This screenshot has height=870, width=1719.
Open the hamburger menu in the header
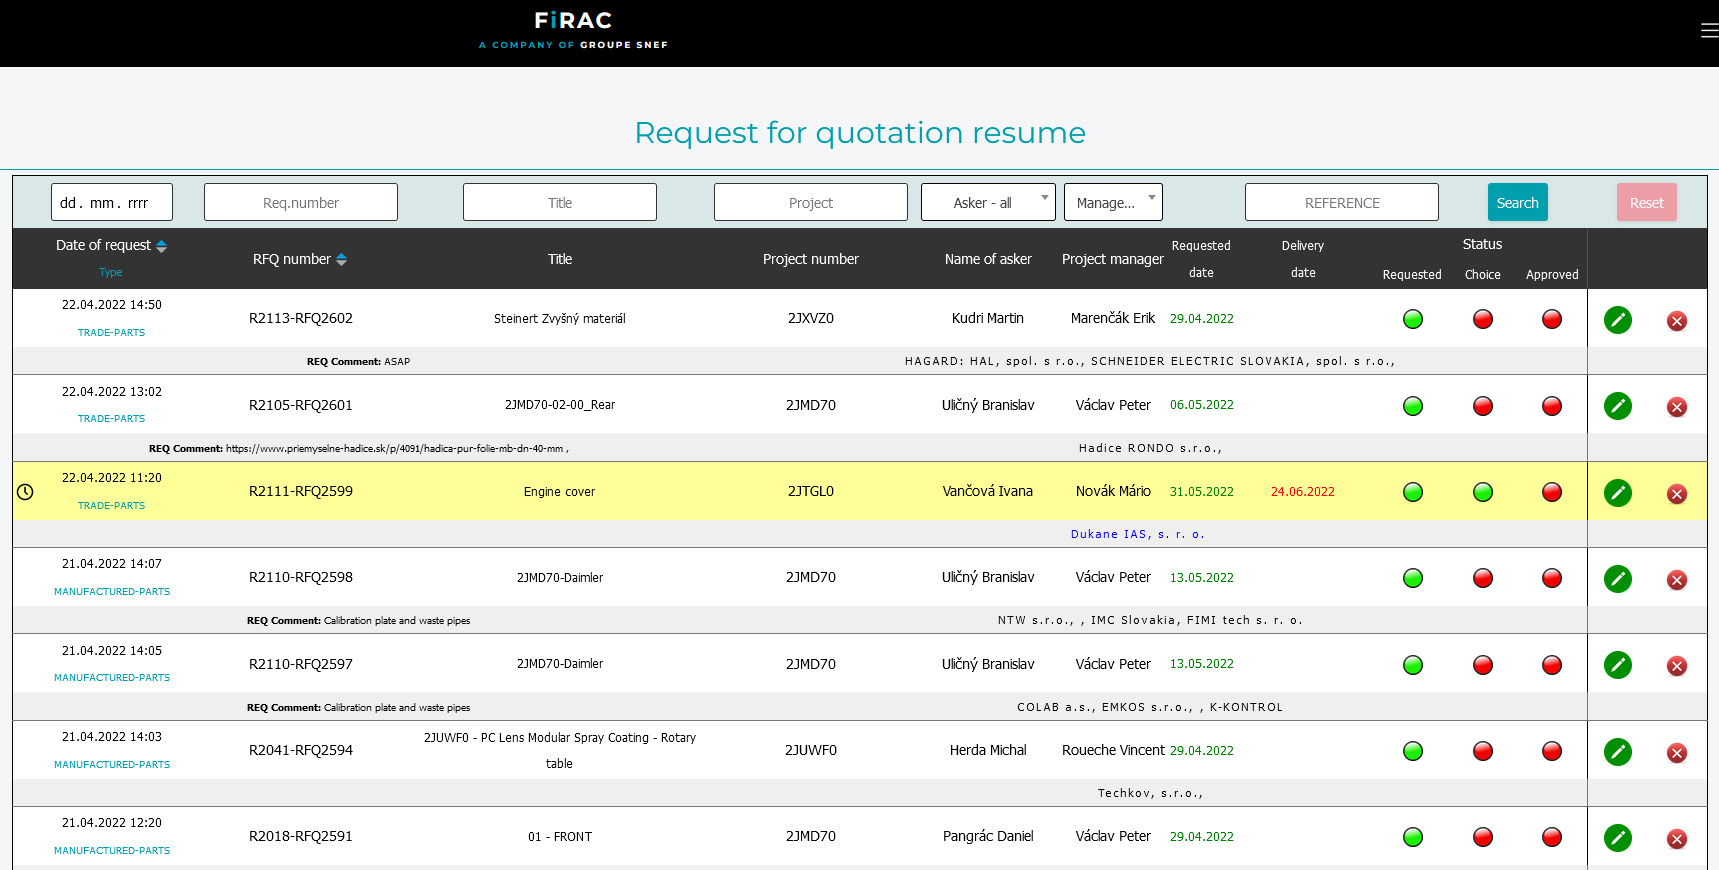point(1709,31)
